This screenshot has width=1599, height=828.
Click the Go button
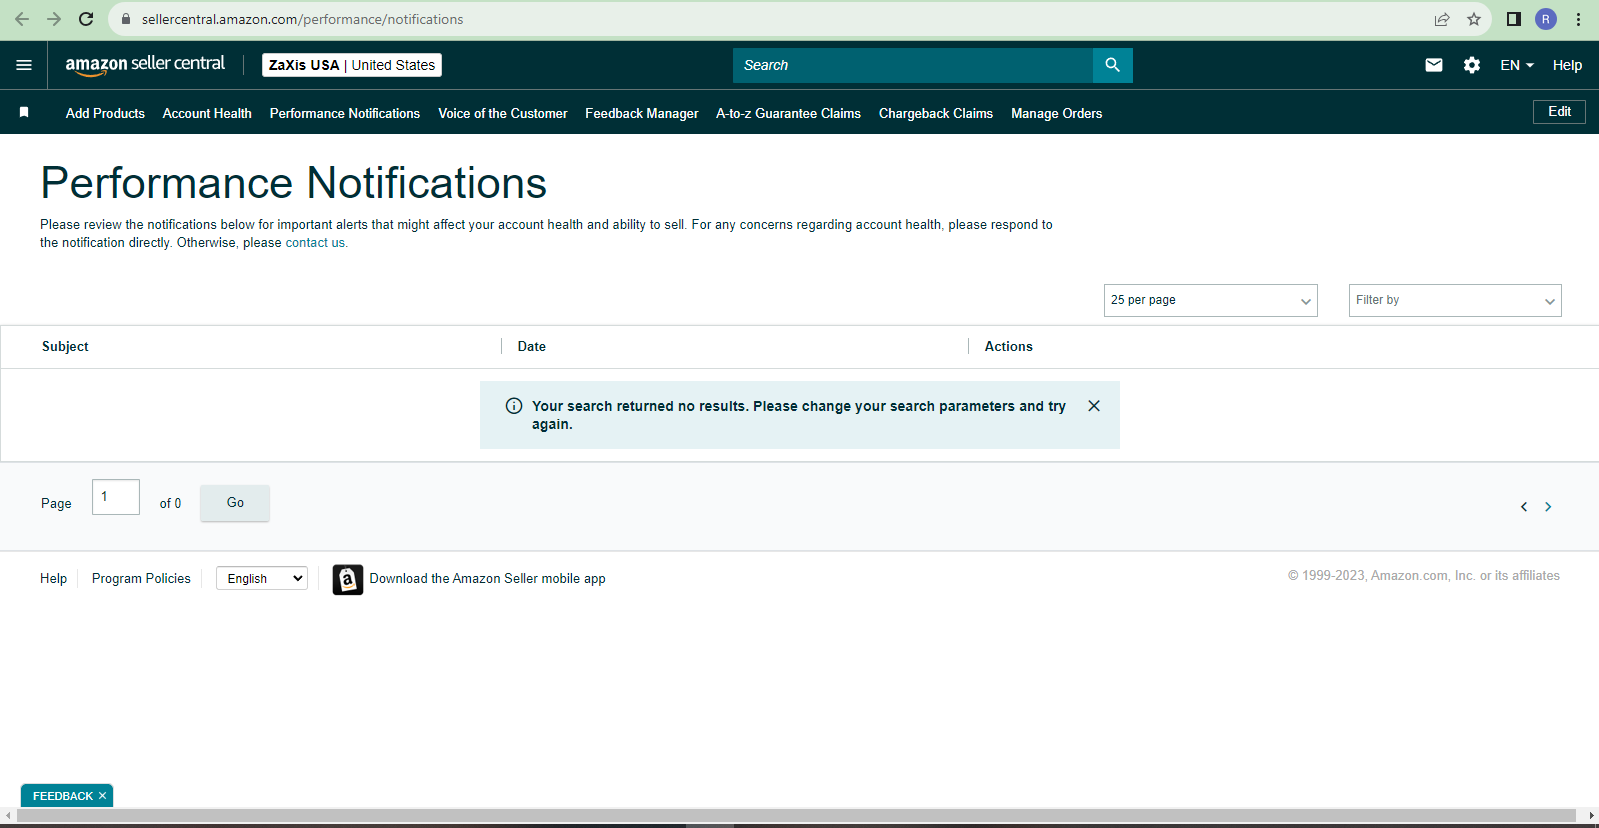(x=235, y=503)
